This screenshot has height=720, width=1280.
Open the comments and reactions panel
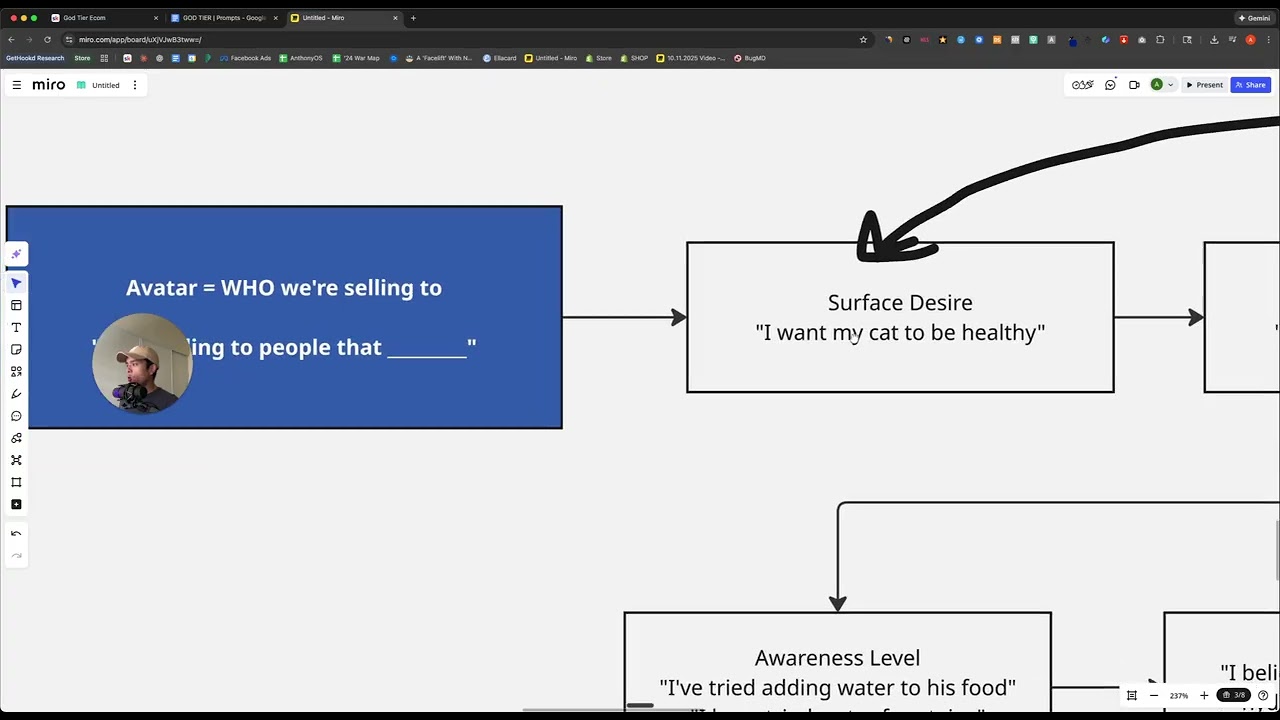[x=1110, y=85]
